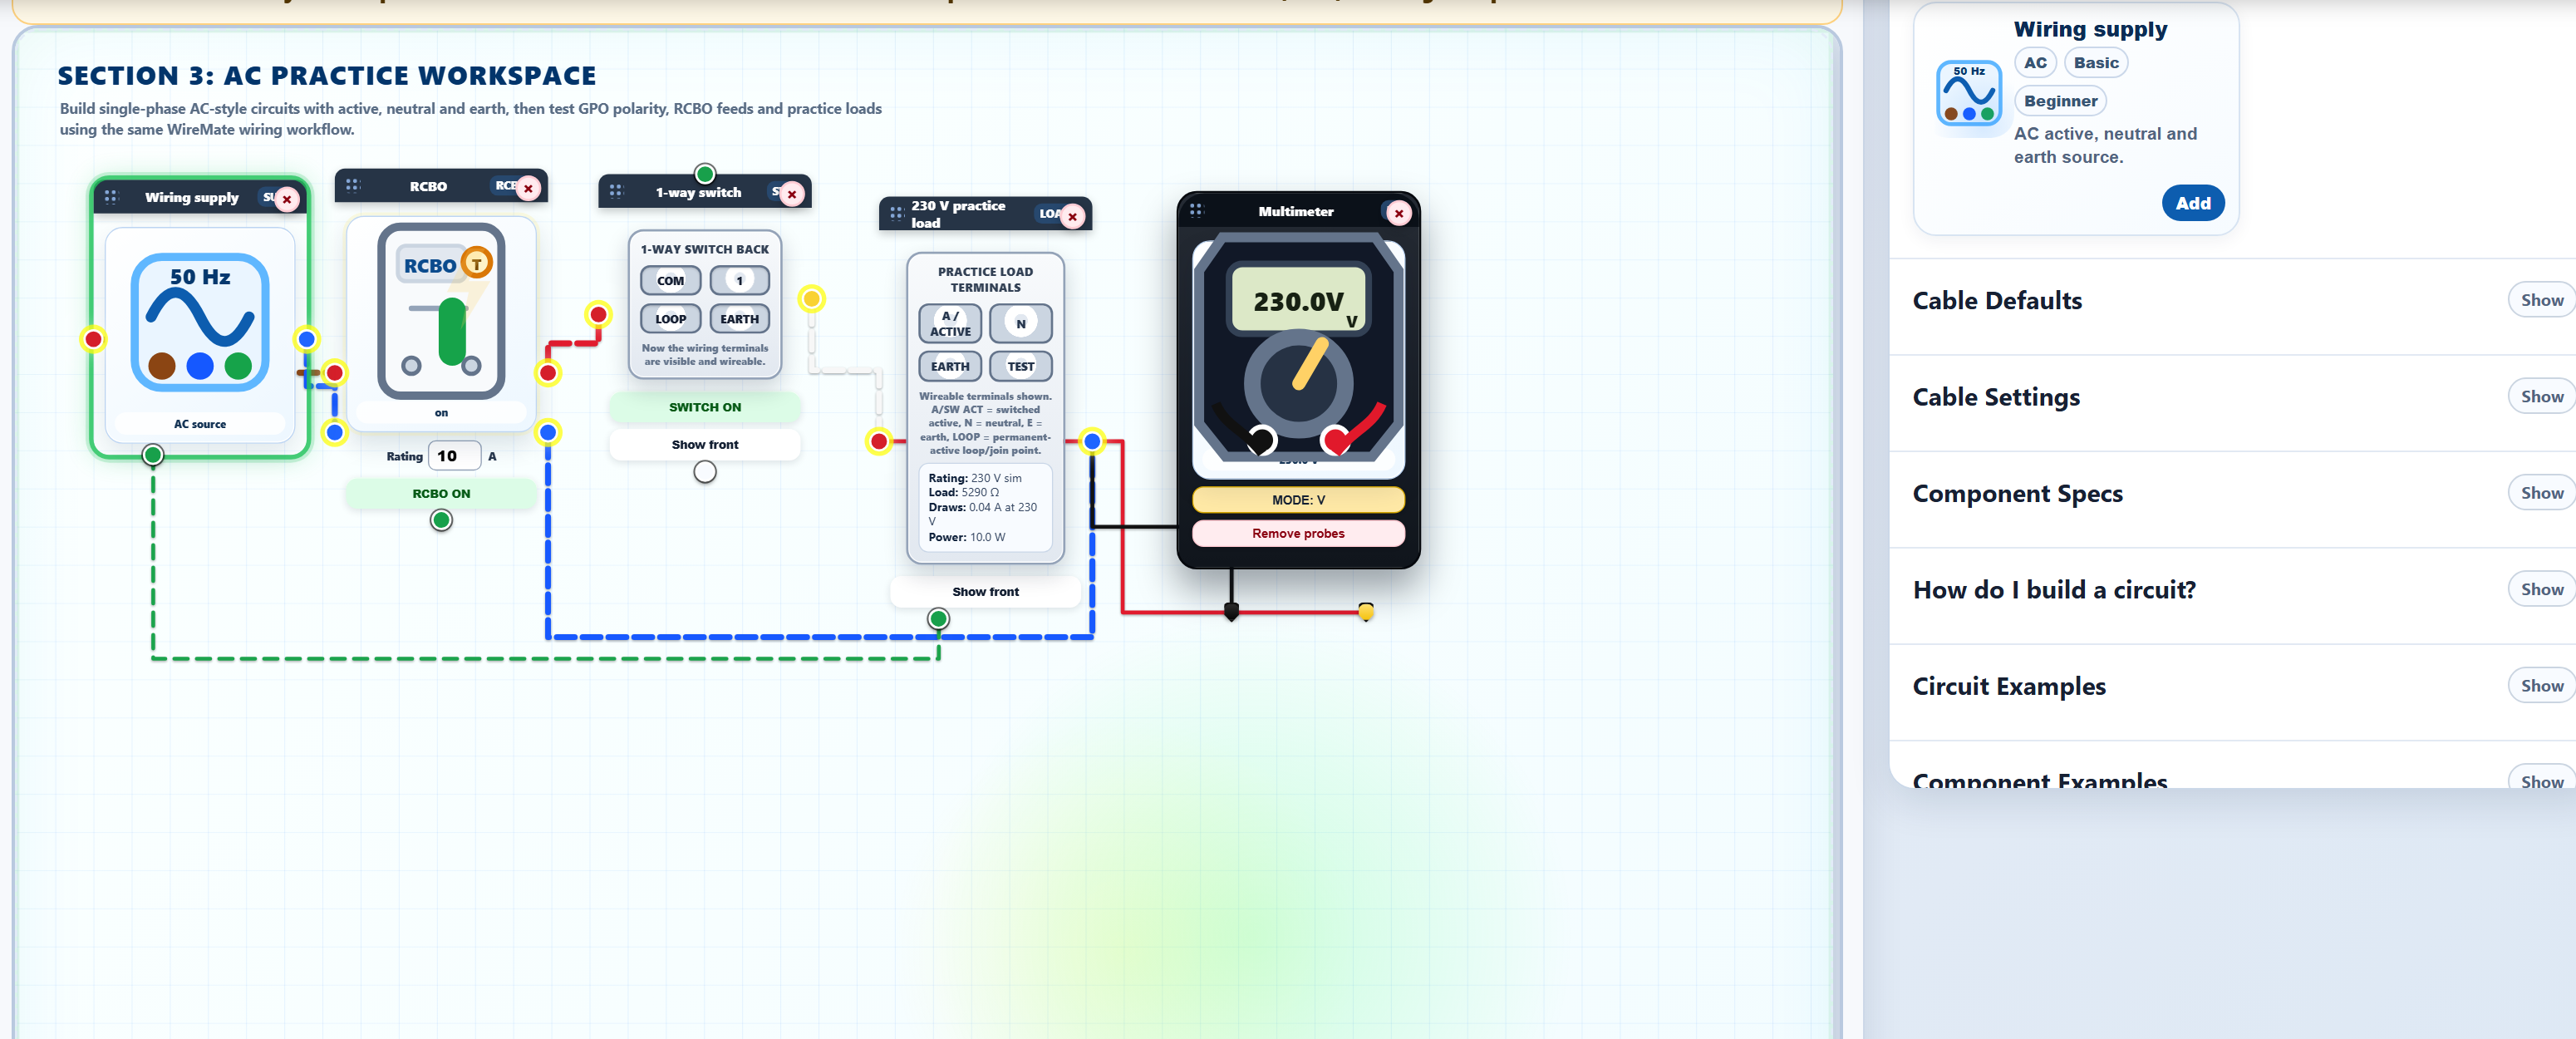
Task: Grab the Multimeter drag handle
Action: click(x=1196, y=210)
